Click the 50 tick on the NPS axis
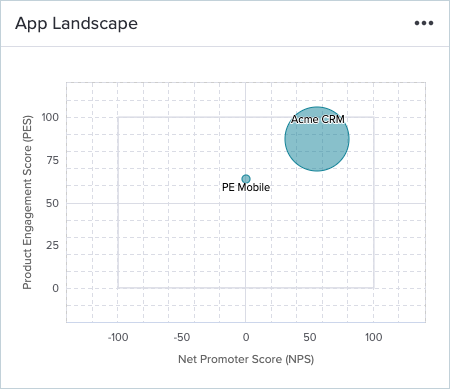This screenshot has width=450, height=389. (x=310, y=337)
